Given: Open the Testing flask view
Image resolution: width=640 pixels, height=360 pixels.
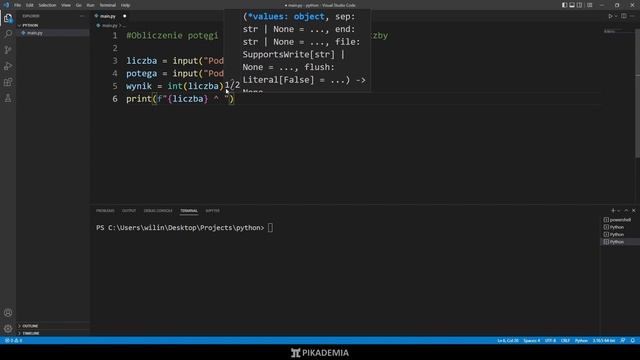Looking at the screenshot, I should pyautogui.click(x=8, y=98).
